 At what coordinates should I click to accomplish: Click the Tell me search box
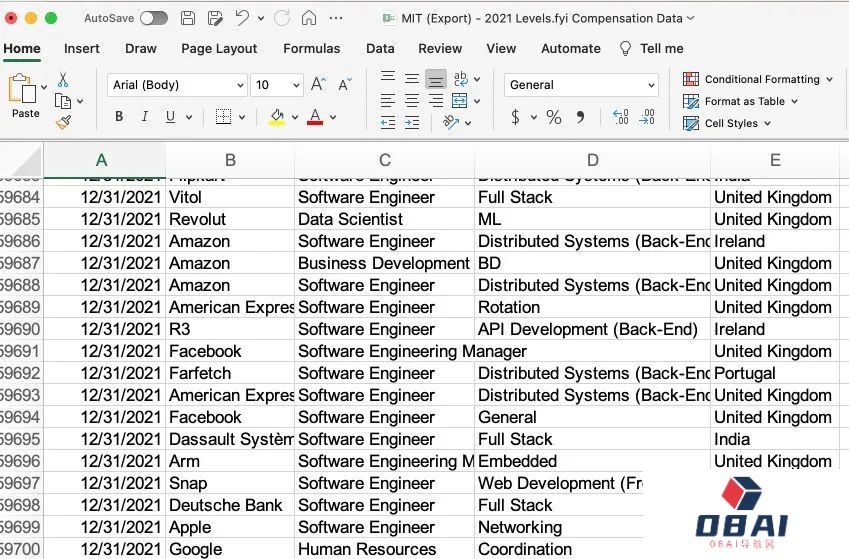click(x=651, y=49)
